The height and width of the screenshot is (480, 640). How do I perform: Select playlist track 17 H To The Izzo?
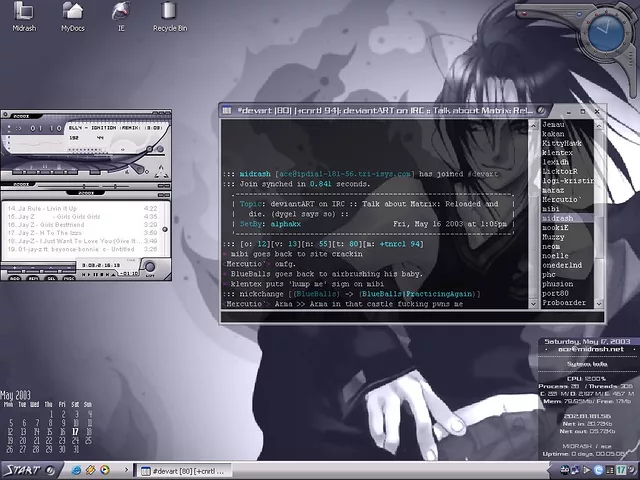pyautogui.click(x=82, y=233)
